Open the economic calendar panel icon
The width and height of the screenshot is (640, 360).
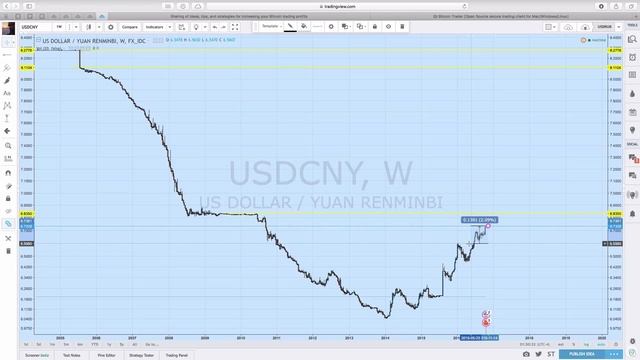click(x=632, y=112)
